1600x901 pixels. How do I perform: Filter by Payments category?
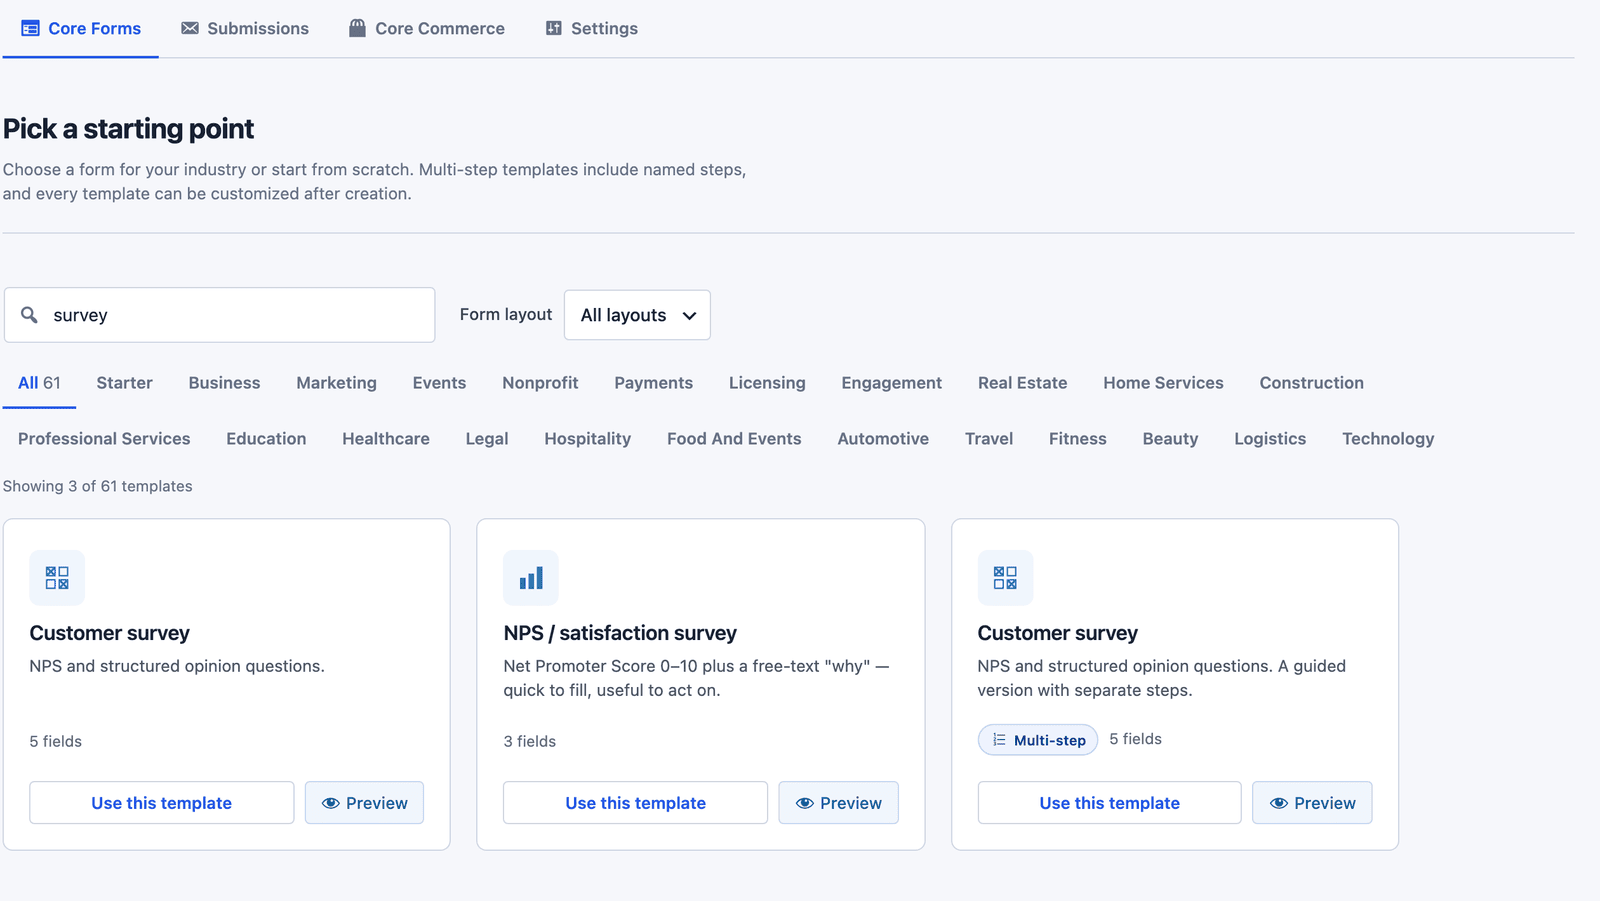(x=653, y=383)
